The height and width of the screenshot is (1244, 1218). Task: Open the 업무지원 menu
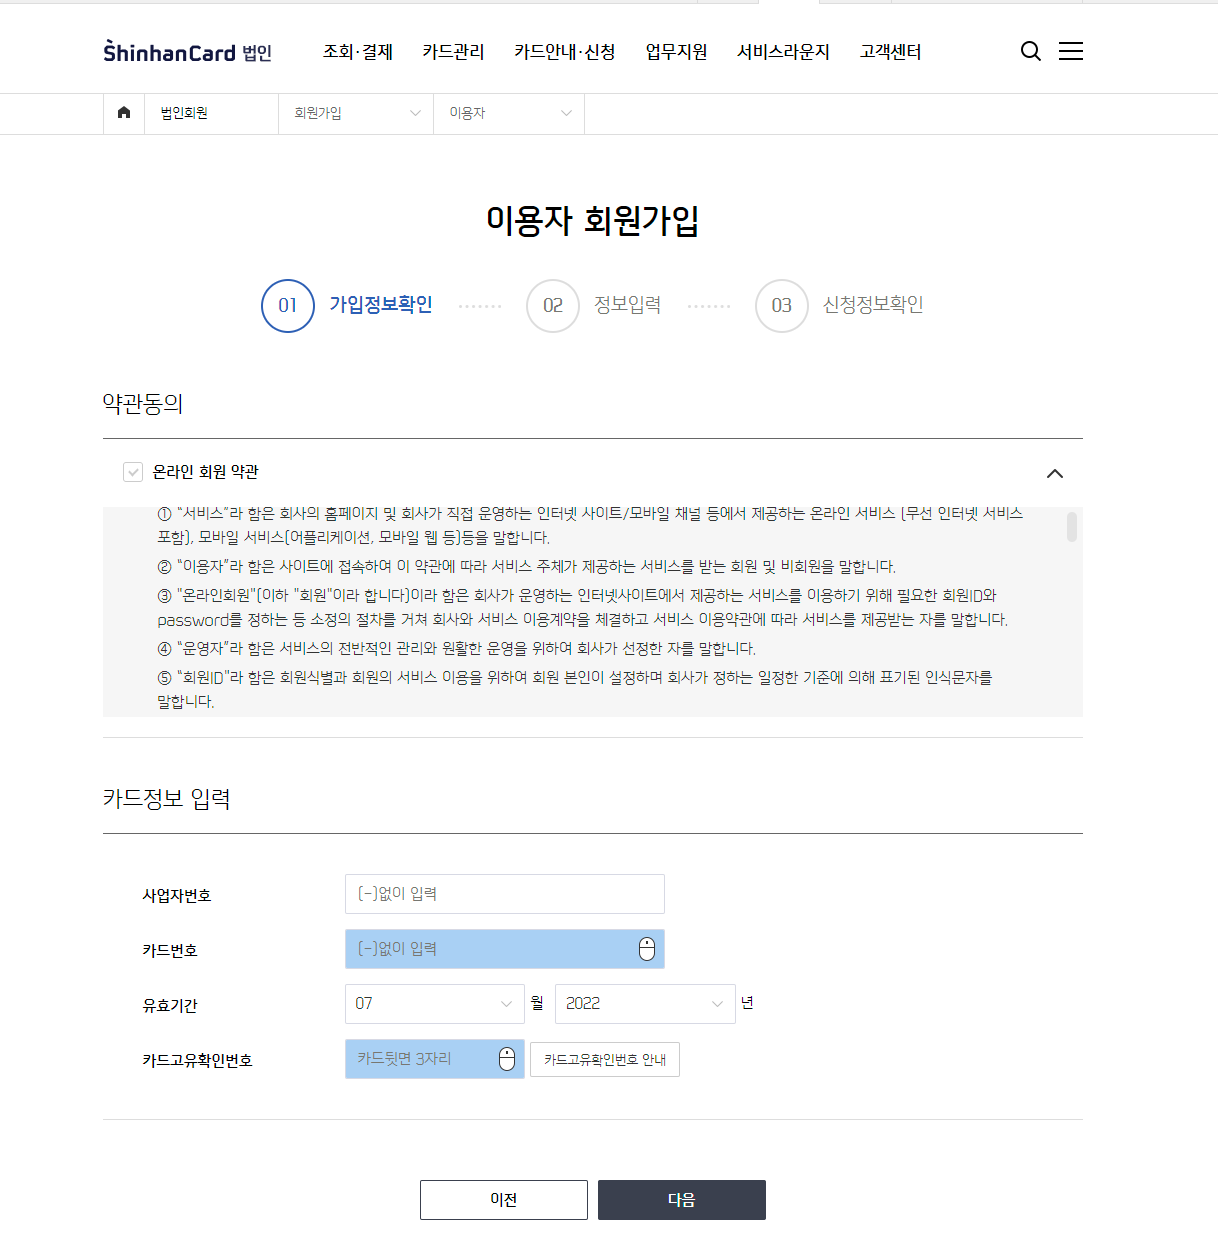[676, 52]
